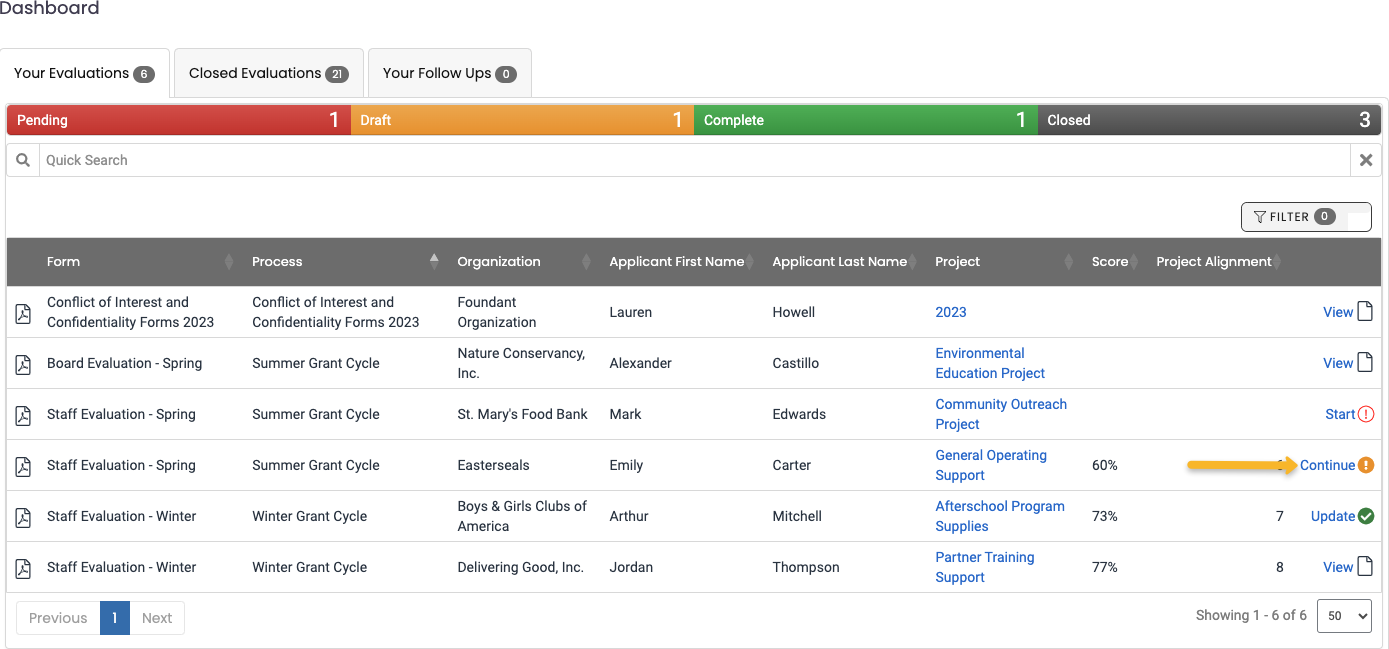This screenshot has height=649, width=1389.
Task: Click inside the Quick Search field
Action: [x=400, y=159]
